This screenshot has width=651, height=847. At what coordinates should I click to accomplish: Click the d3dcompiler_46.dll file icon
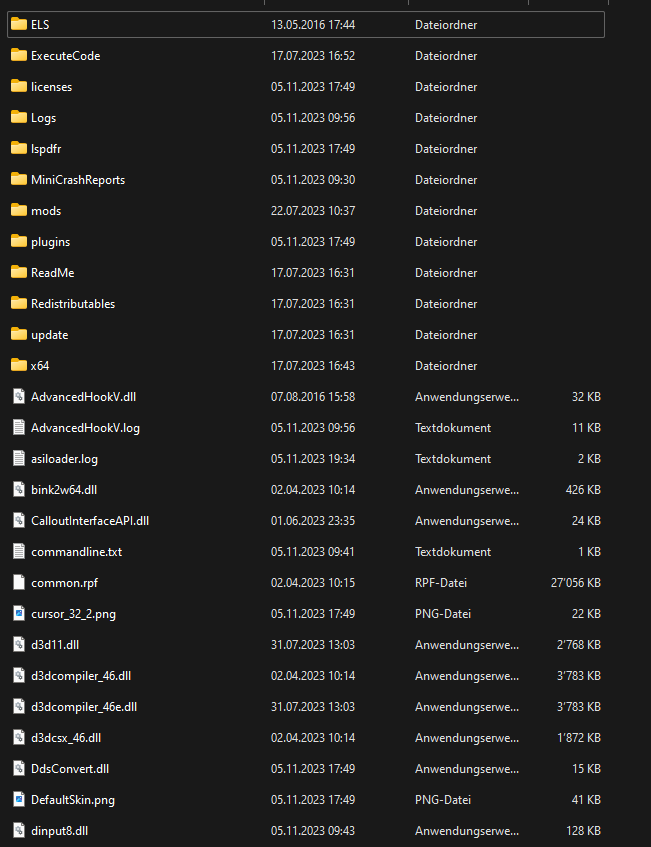(x=19, y=675)
